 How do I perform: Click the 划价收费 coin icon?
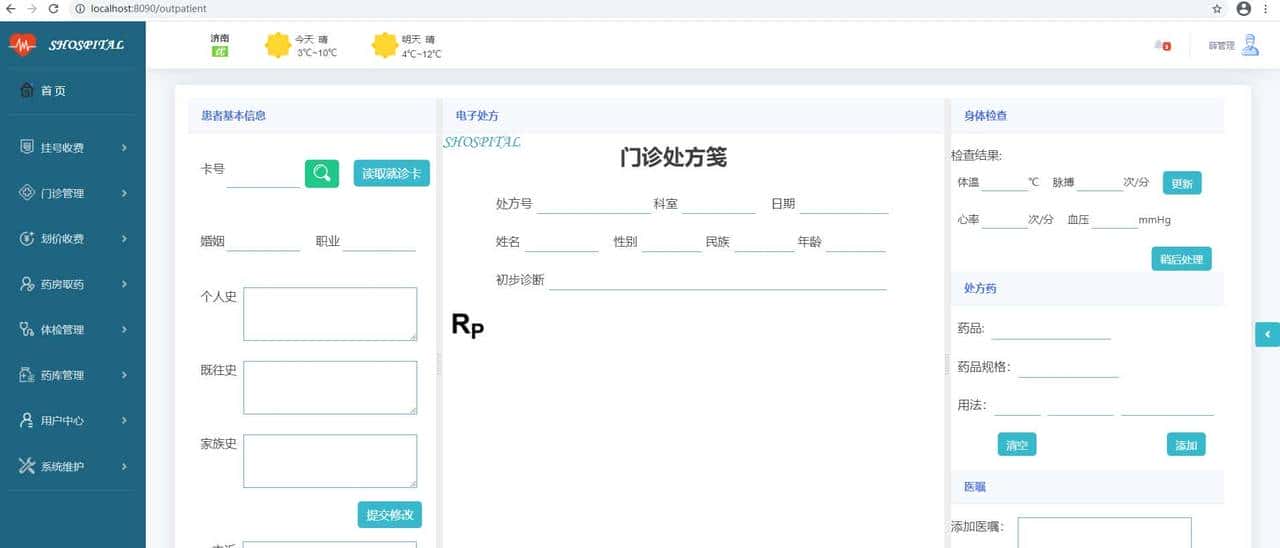click(x=27, y=239)
